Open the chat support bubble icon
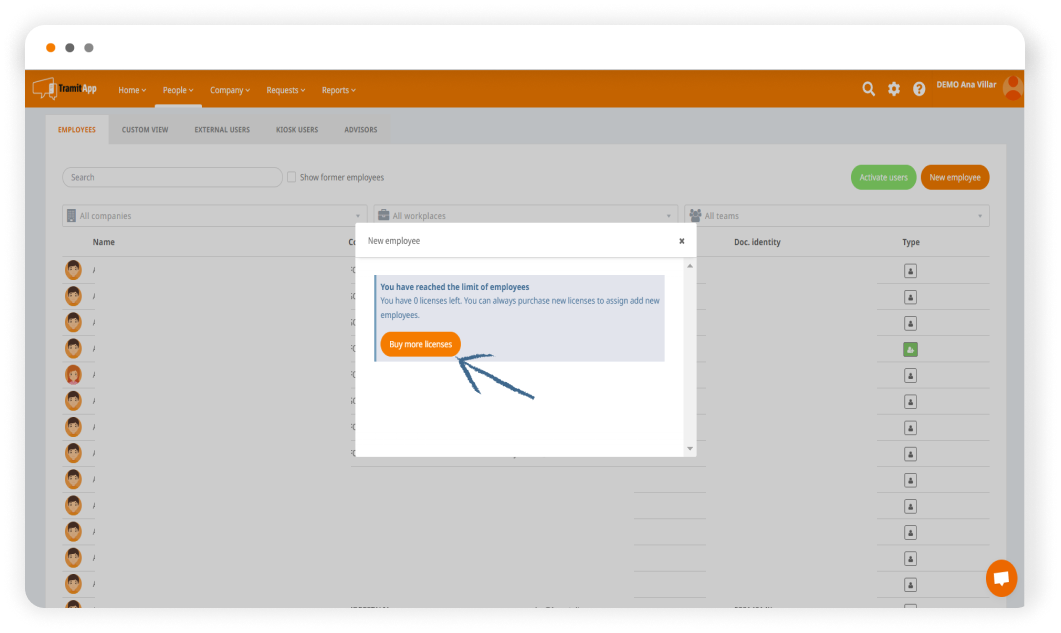 [x=1000, y=578]
